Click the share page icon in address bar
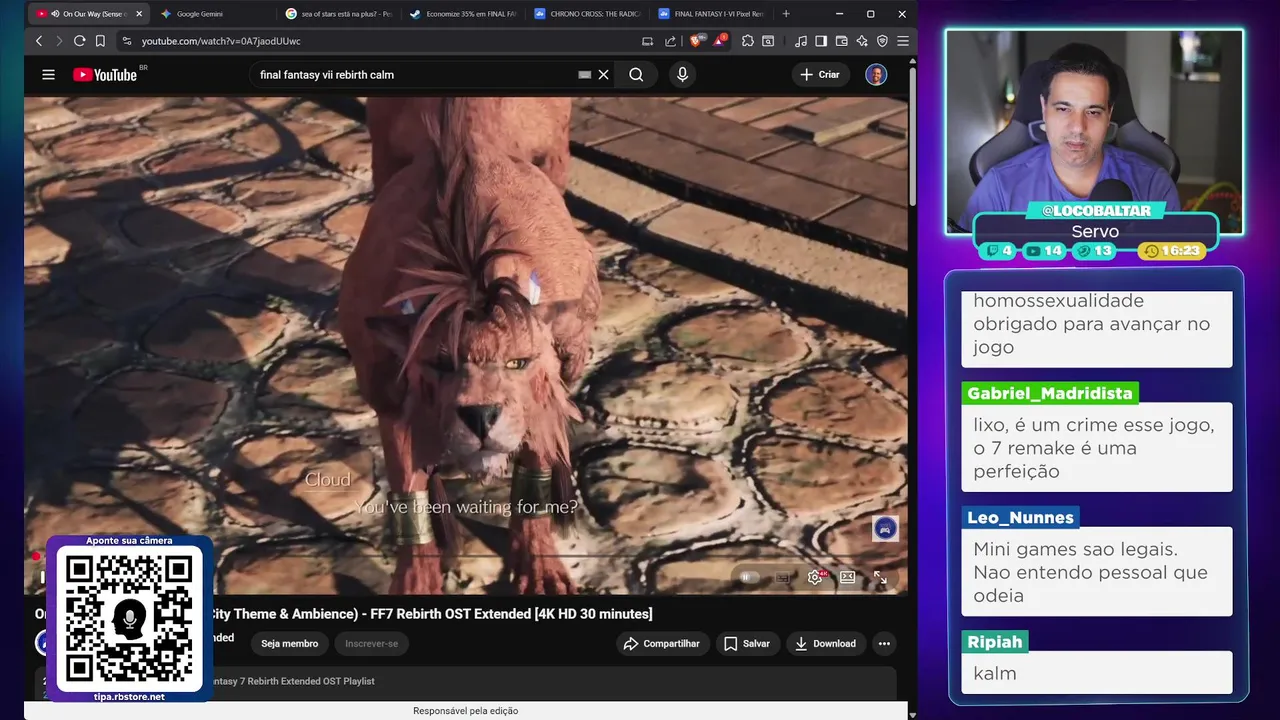1280x720 pixels. click(x=670, y=41)
